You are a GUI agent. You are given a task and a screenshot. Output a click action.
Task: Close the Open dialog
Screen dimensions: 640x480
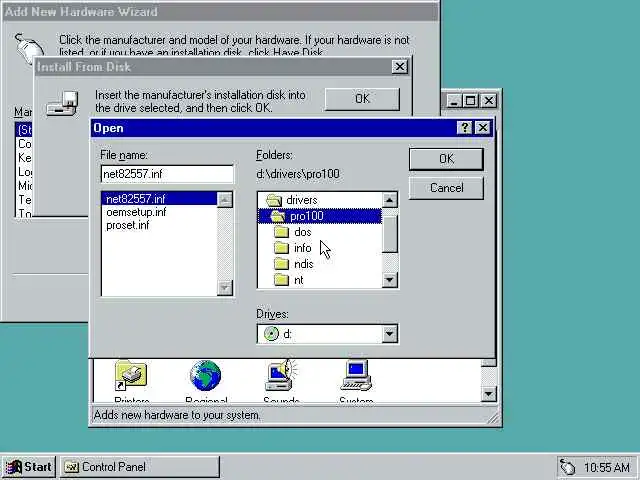click(x=483, y=128)
